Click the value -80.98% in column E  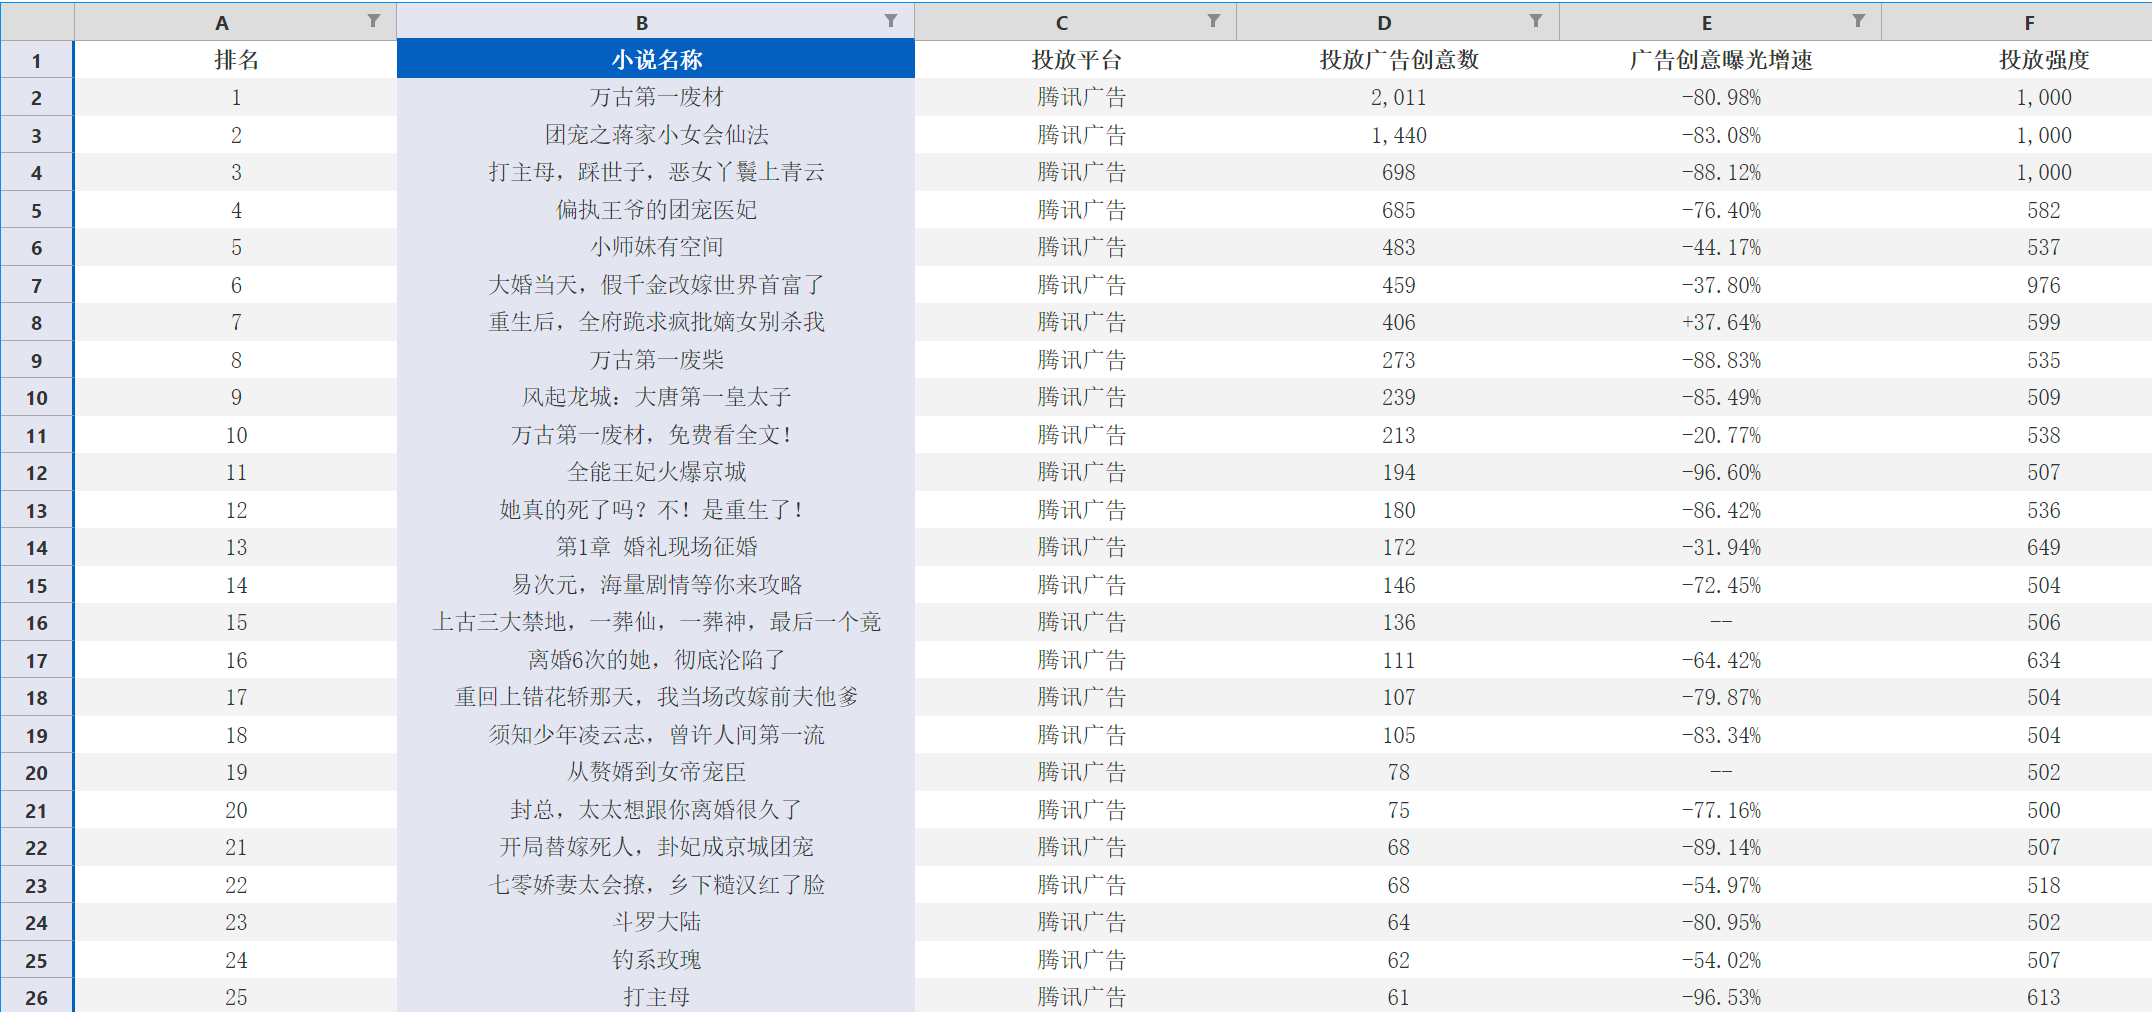[1721, 97]
